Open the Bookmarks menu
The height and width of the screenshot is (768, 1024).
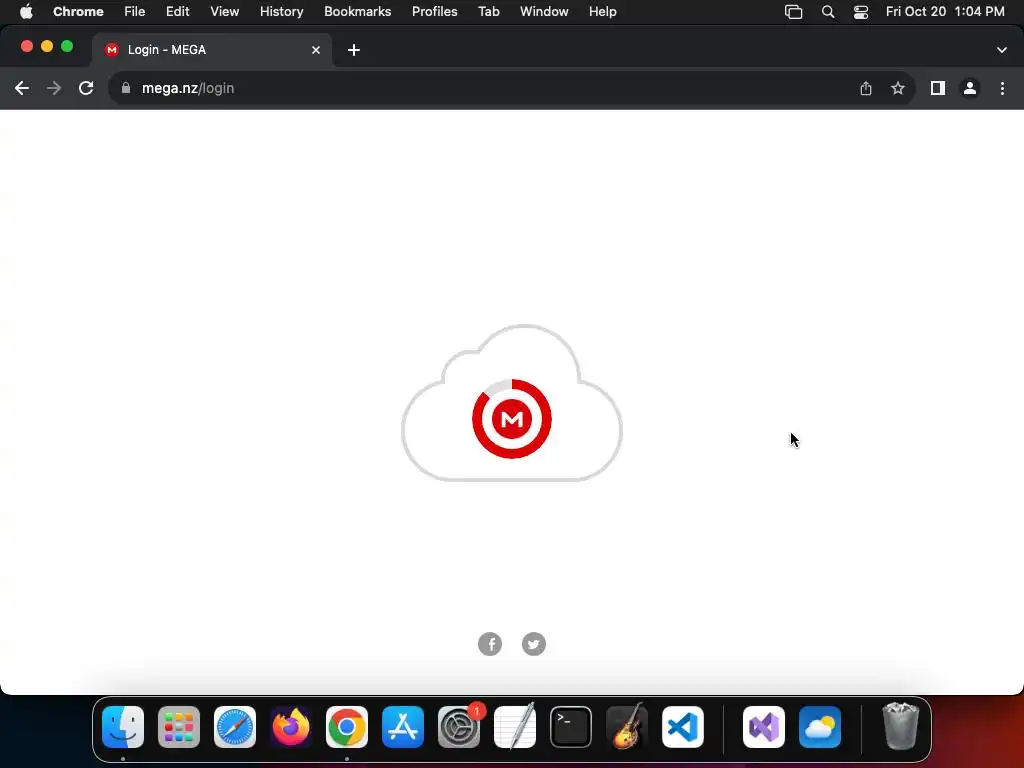pyautogui.click(x=358, y=12)
